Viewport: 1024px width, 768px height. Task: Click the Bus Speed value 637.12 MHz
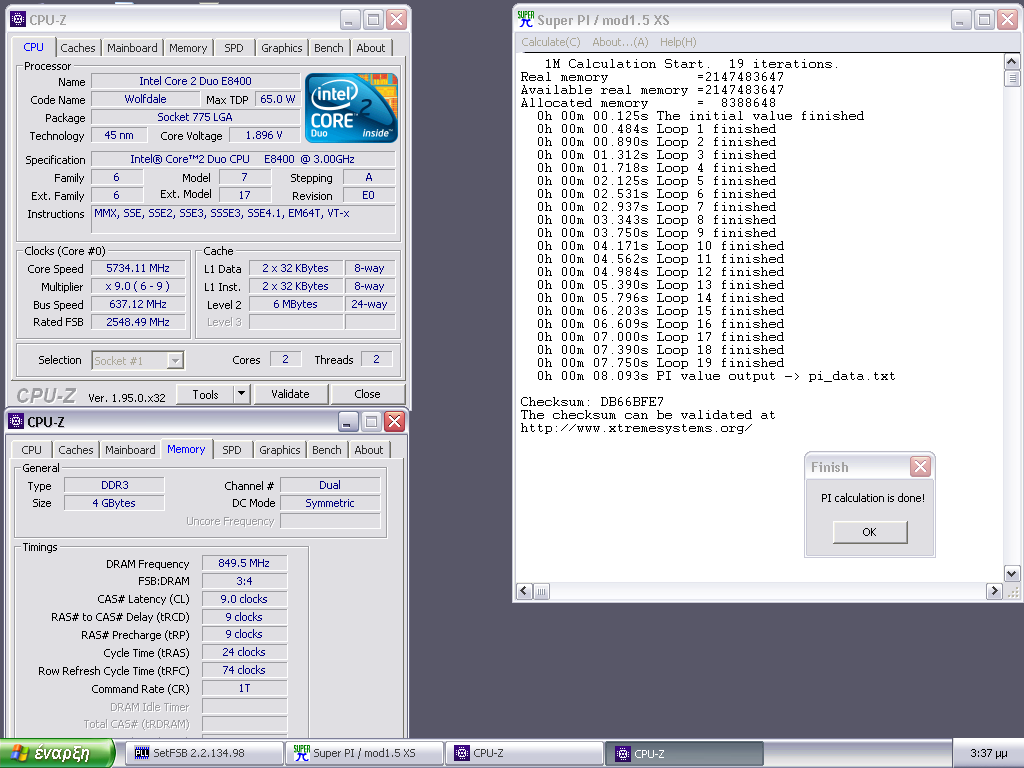tap(138, 304)
